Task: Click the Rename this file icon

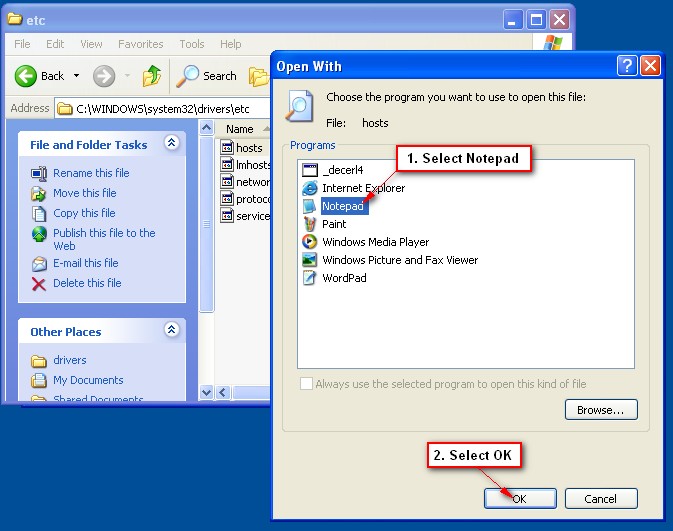Action: coord(39,173)
